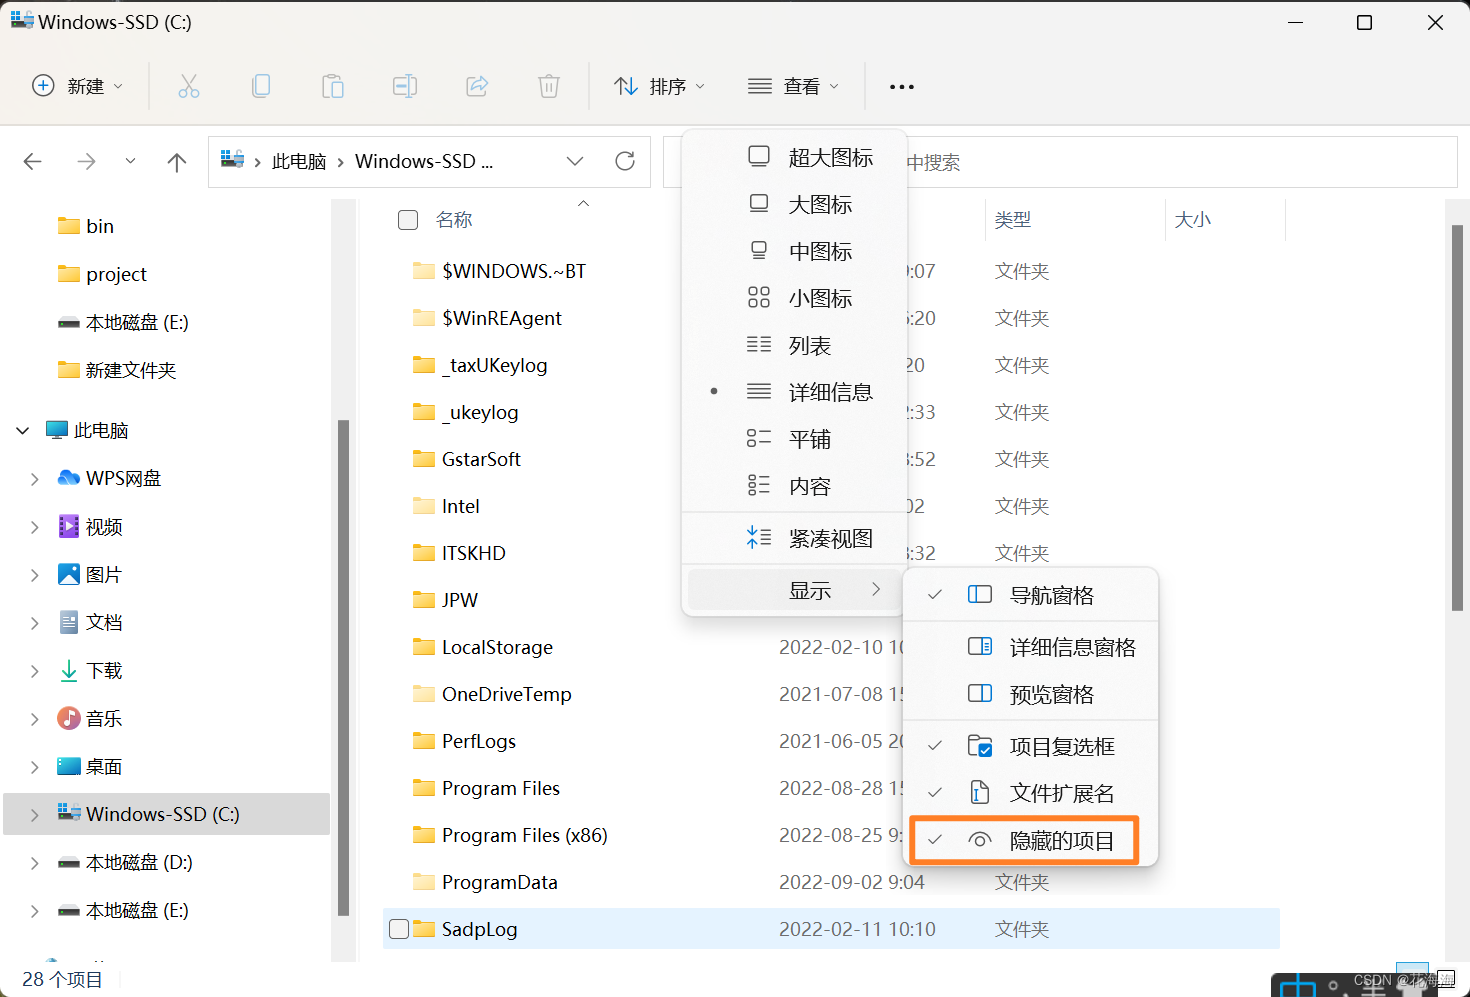Click the 图片 library icon
This screenshot has height=997, width=1470.
69,574
